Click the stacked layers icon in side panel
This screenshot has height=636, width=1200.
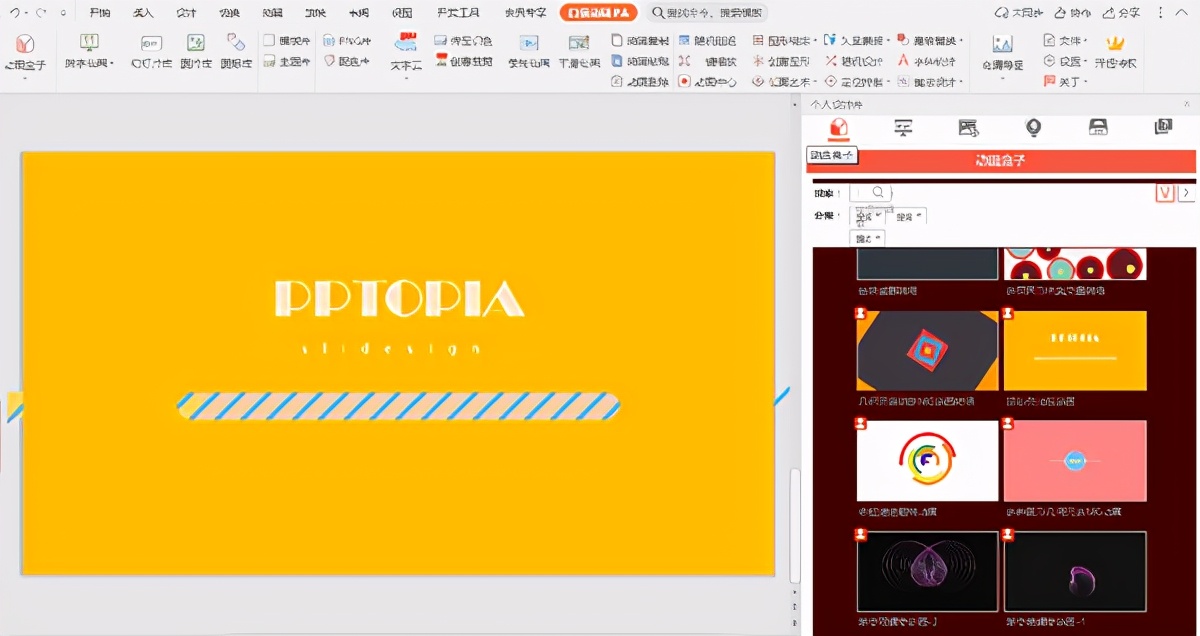tap(1163, 127)
